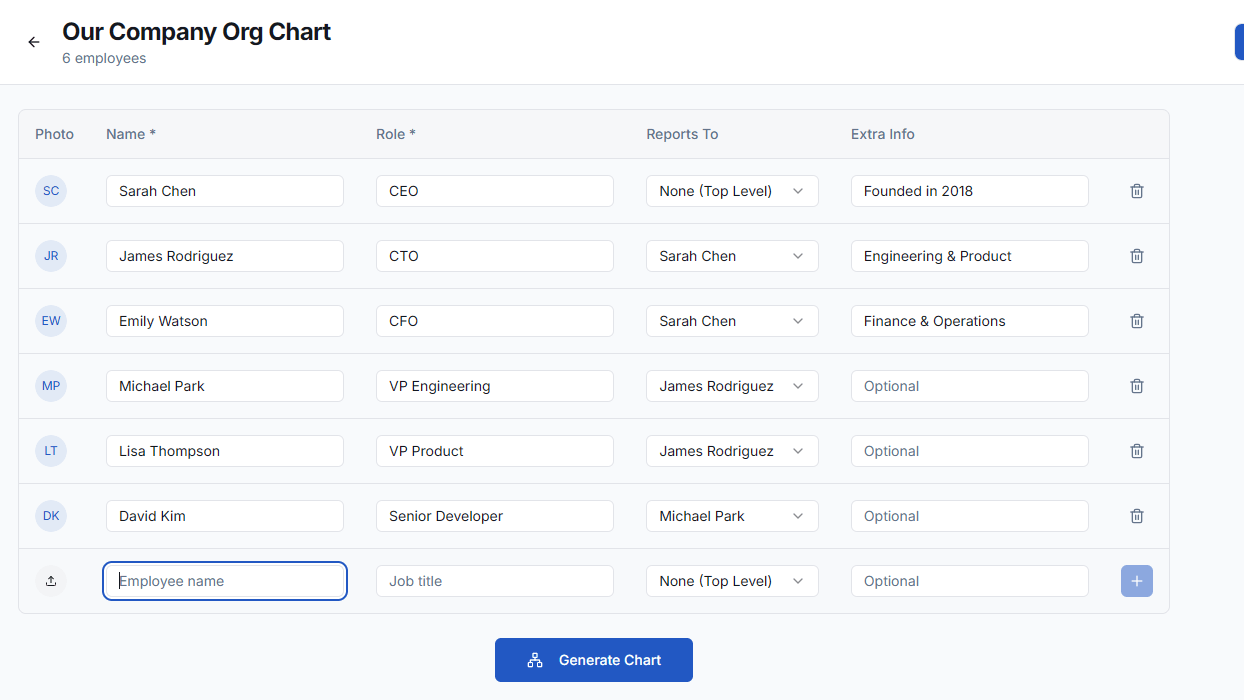Click Sarah Chen's SC avatar circle
Screen dimensions: 1244x700
(51, 190)
